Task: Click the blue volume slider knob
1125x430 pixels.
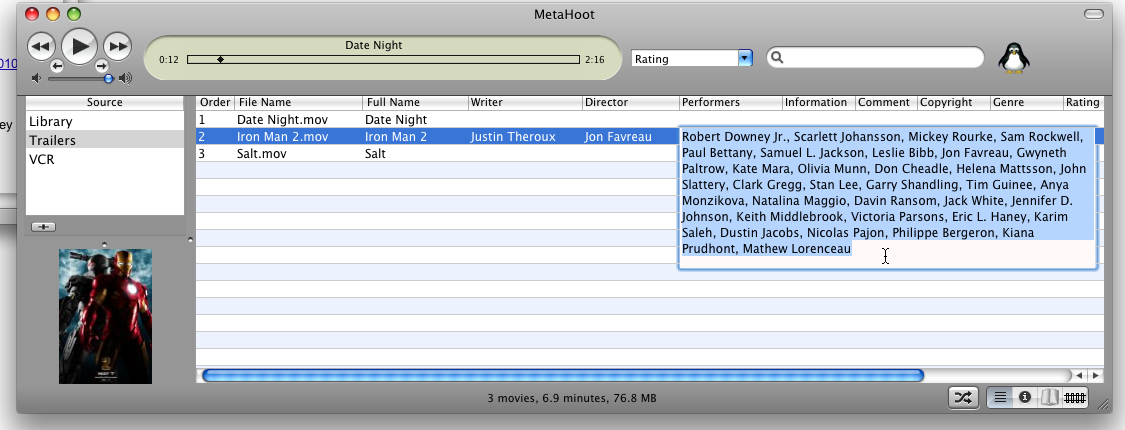Action: point(108,78)
